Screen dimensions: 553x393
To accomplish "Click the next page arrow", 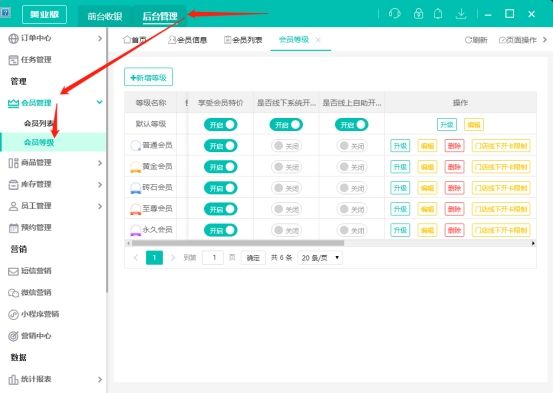I will point(172,258).
